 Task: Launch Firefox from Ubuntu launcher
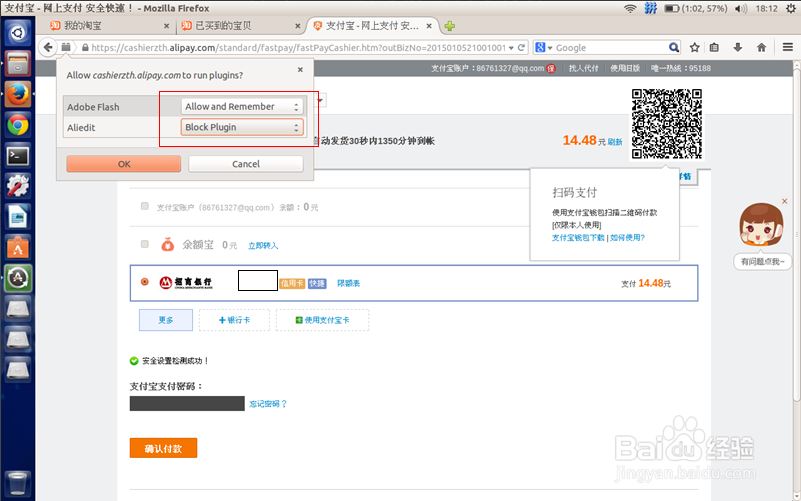coord(17,94)
